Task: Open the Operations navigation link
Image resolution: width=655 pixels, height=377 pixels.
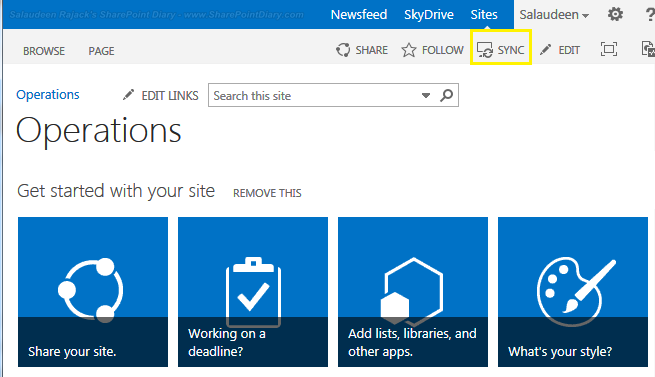Action: click(x=48, y=95)
